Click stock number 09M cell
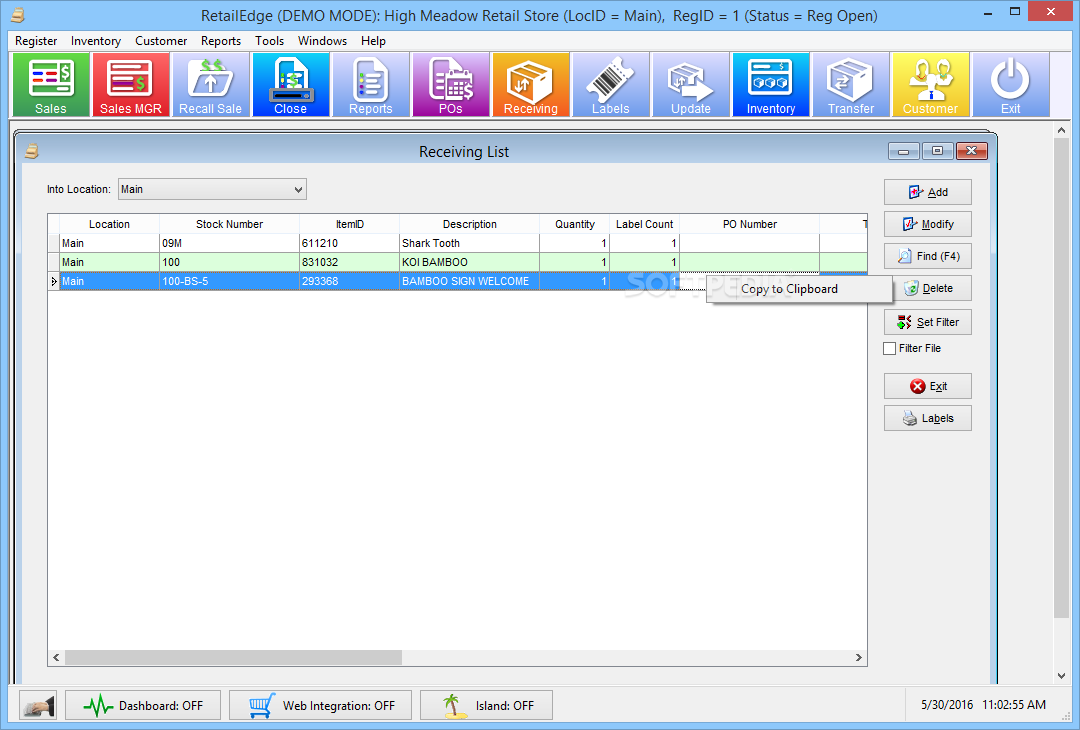 point(229,243)
